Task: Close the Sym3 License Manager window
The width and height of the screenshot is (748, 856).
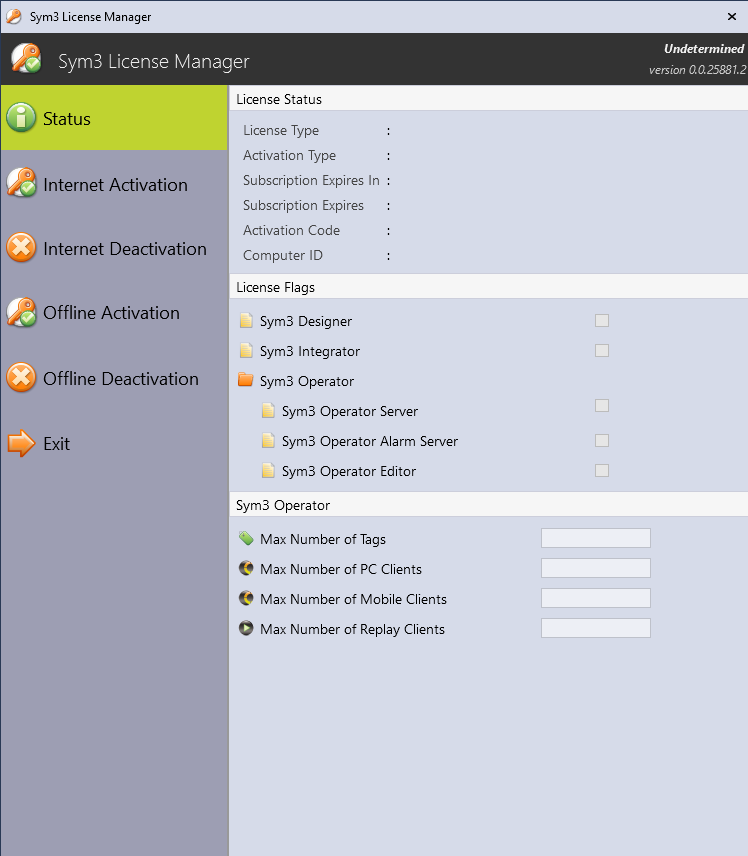Action: 732,16
